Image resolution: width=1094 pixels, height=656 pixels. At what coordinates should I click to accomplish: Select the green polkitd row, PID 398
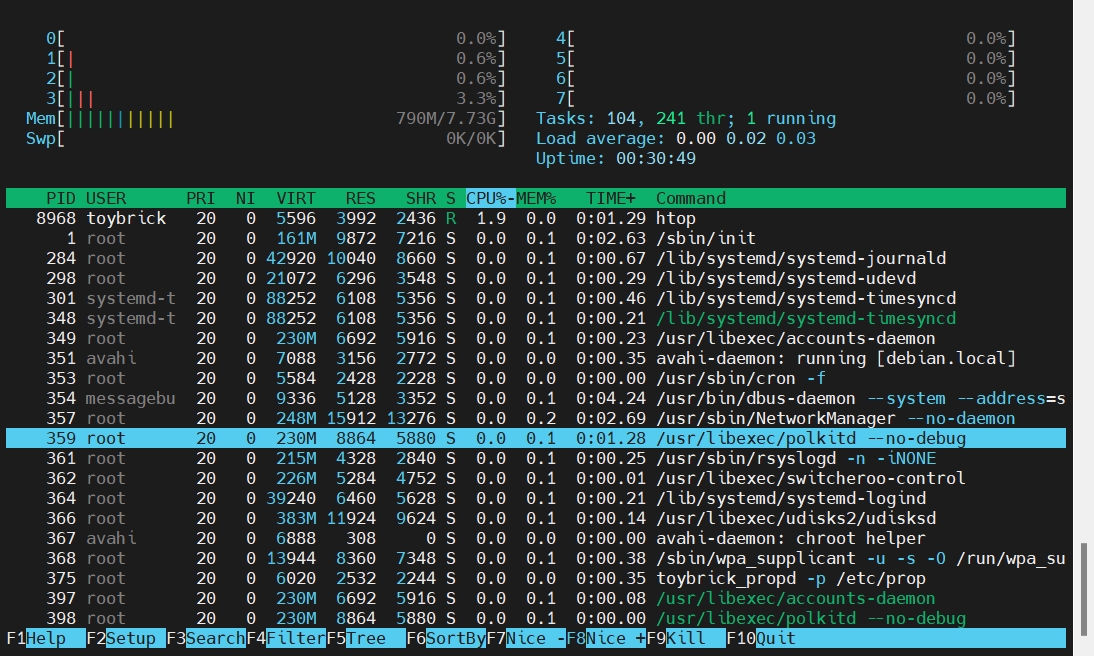(x=536, y=618)
